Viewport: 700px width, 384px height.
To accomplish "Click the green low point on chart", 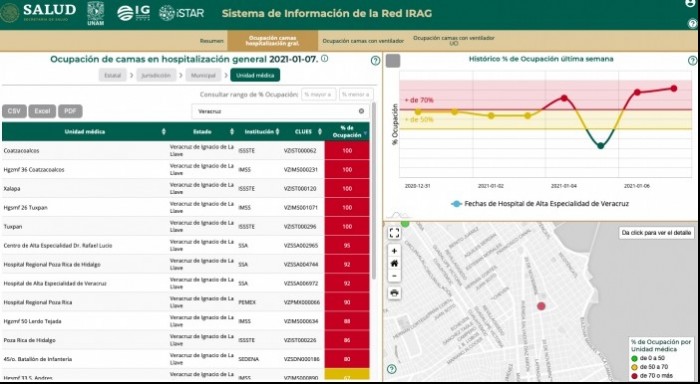I will pos(600,146).
